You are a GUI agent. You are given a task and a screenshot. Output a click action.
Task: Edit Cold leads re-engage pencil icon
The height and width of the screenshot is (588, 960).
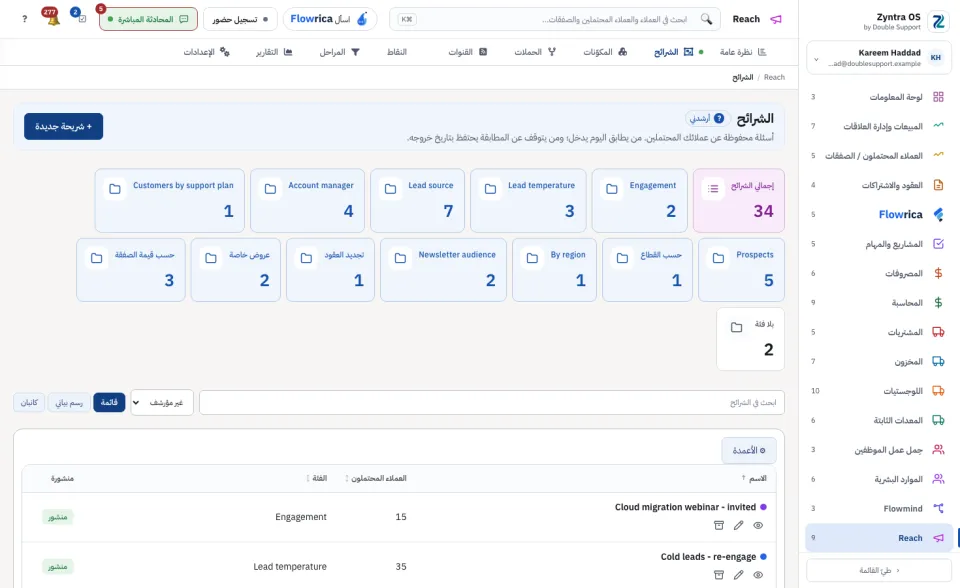pos(738,575)
